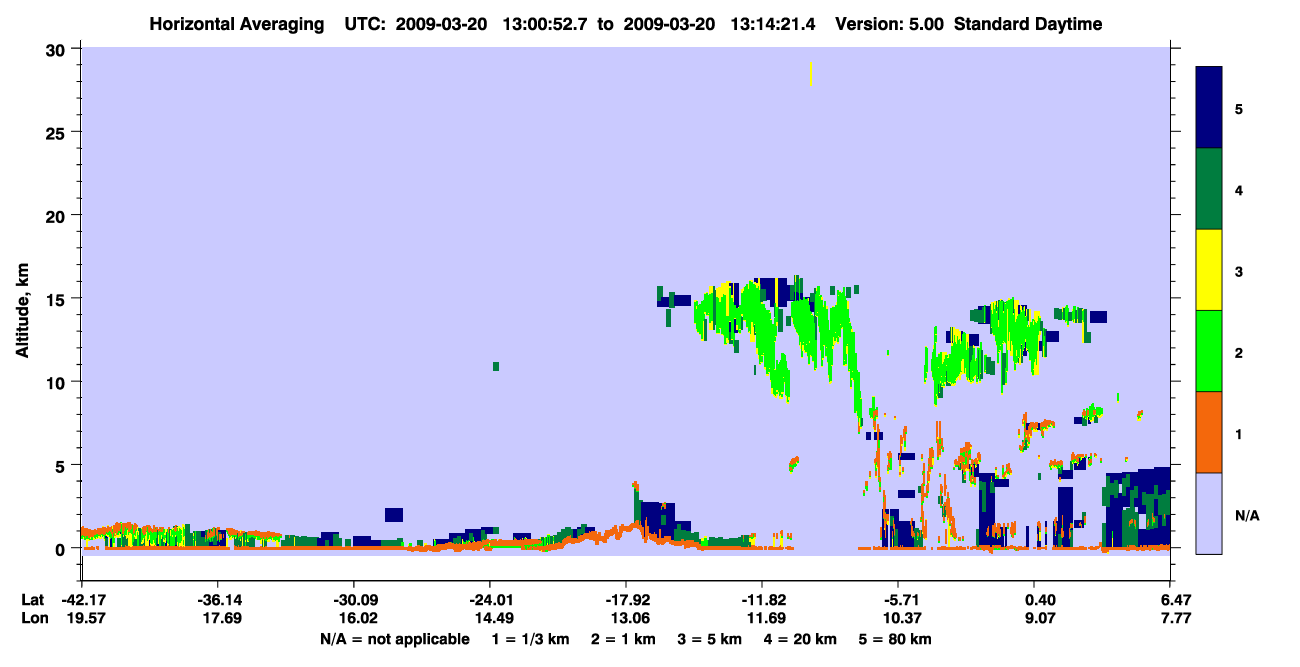The height and width of the screenshot is (667, 1300).
Task: Click the isolated green pixel near 11 km
Action: click(496, 366)
